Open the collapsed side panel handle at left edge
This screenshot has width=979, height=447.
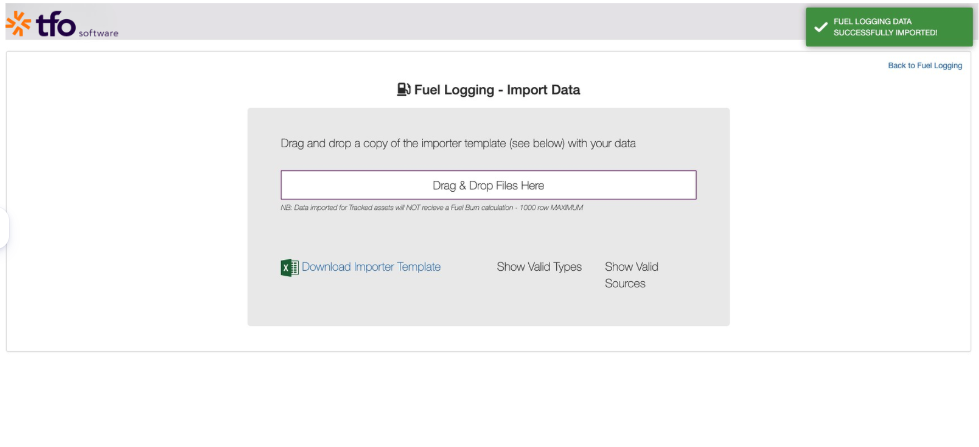pyautogui.click(x=4, y=228)
